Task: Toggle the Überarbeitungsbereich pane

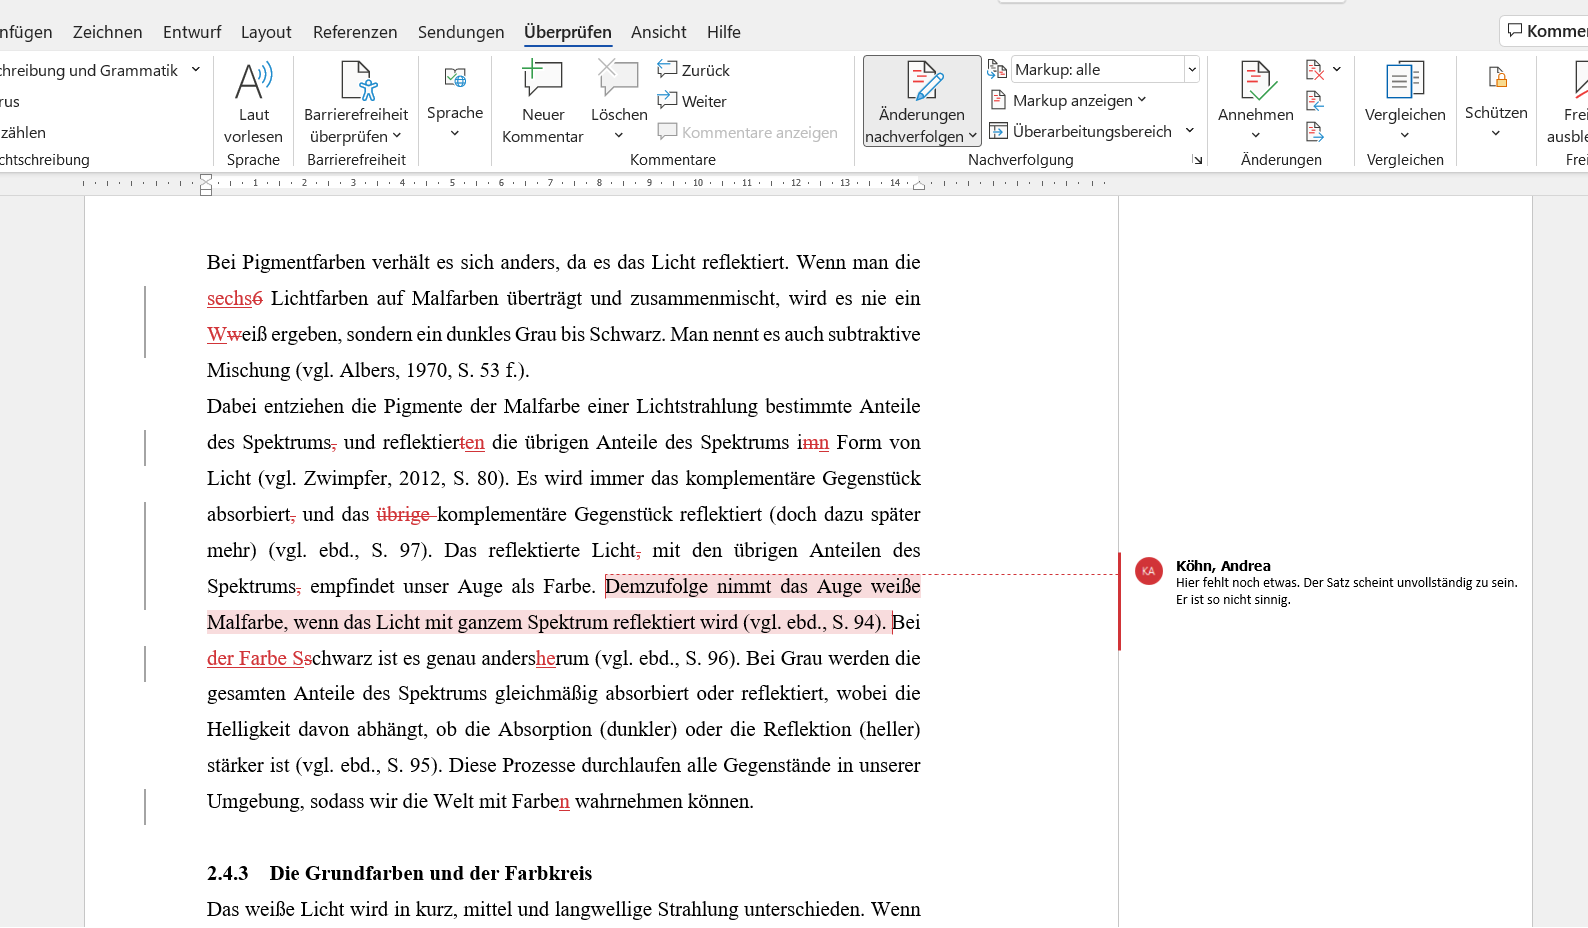Action: point(1091,131)
